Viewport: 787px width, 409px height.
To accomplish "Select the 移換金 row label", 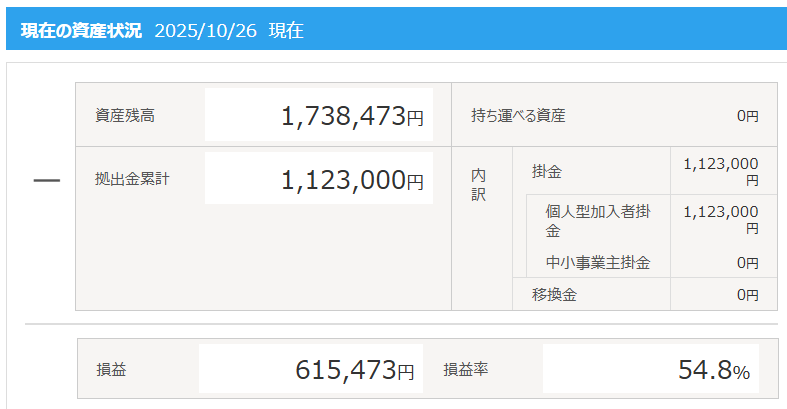I will point(555,294).
